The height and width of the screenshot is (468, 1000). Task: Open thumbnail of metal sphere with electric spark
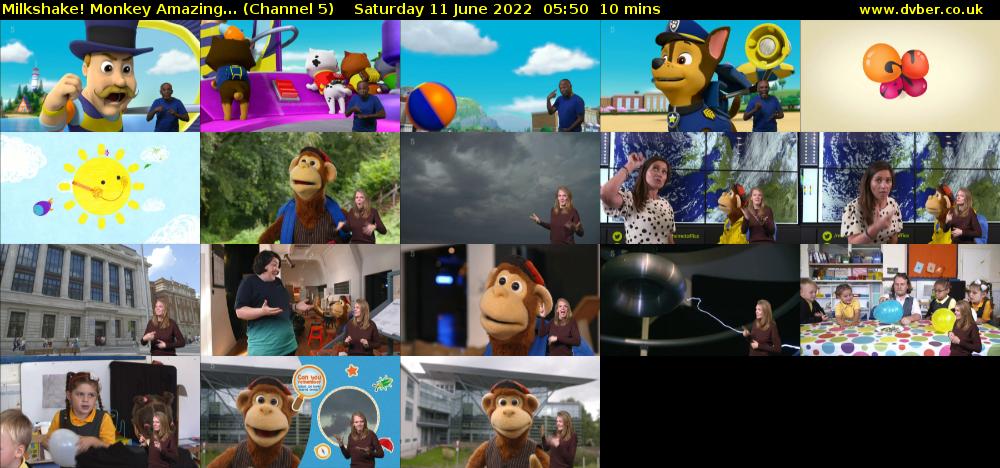[700, 300]
